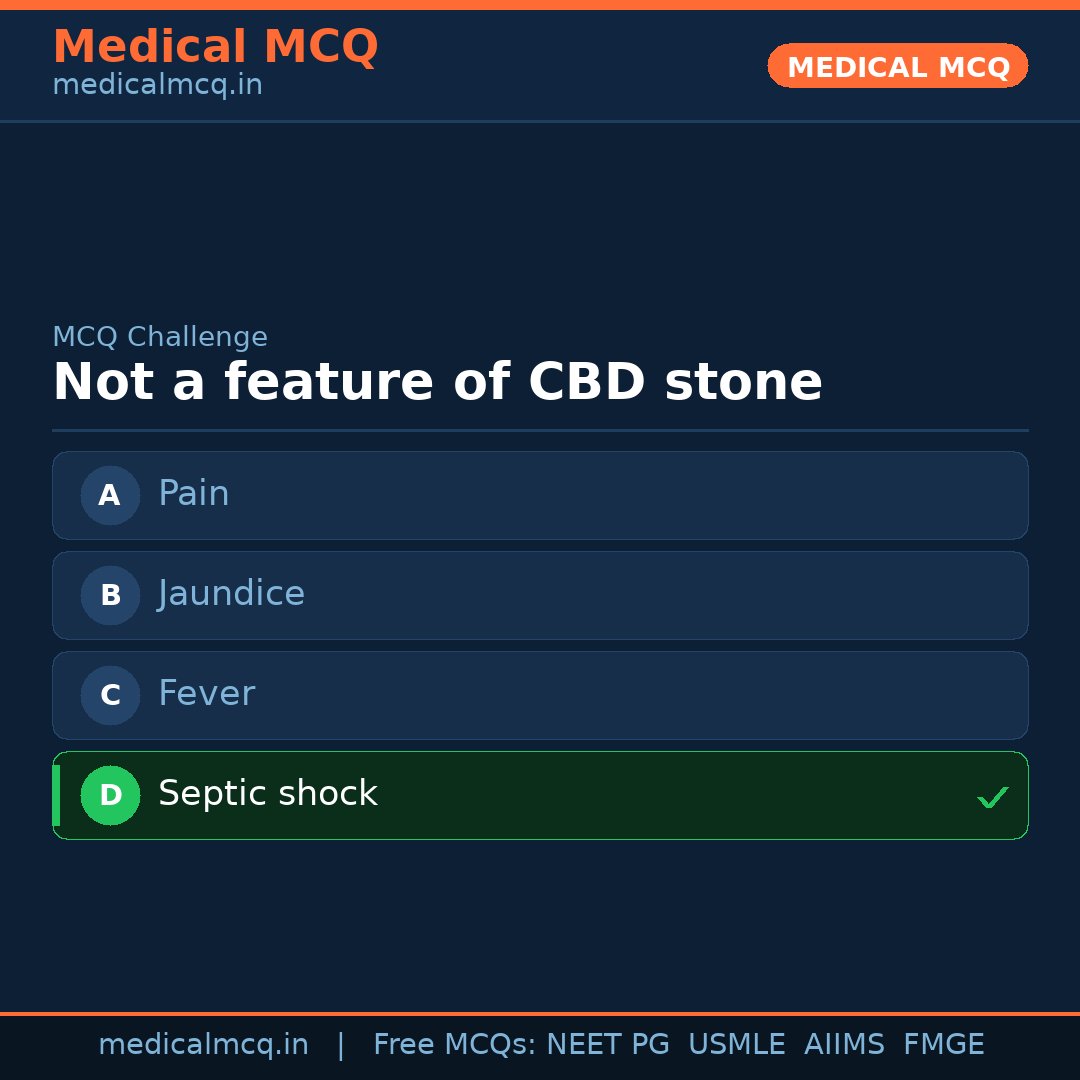Click the letter B circle icon

pyautogui.click(x=110, y=595)
